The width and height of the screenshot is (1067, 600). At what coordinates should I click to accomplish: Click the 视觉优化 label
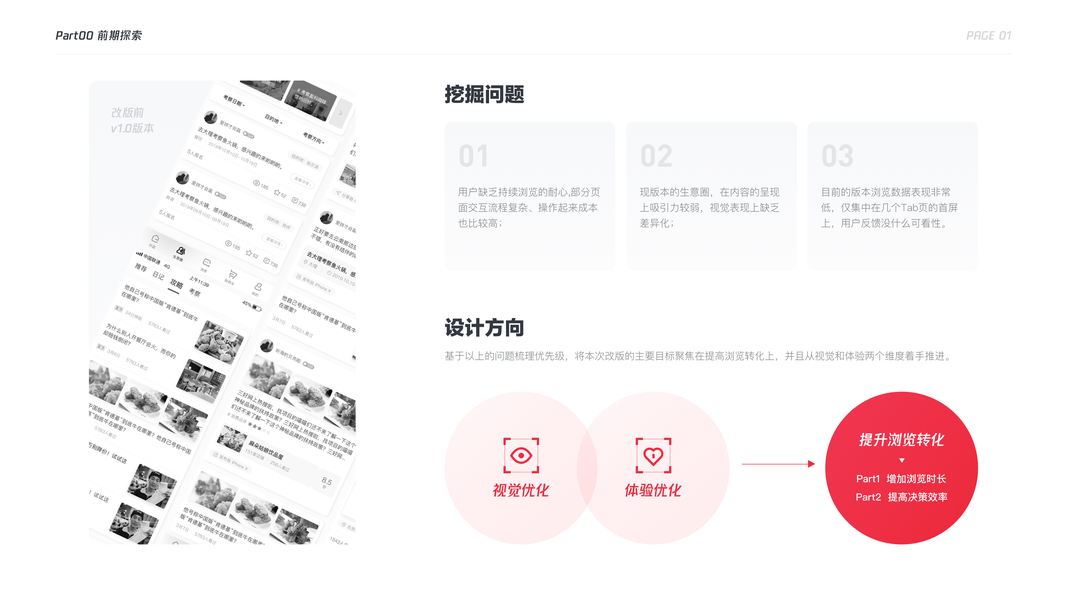[521, 490]
